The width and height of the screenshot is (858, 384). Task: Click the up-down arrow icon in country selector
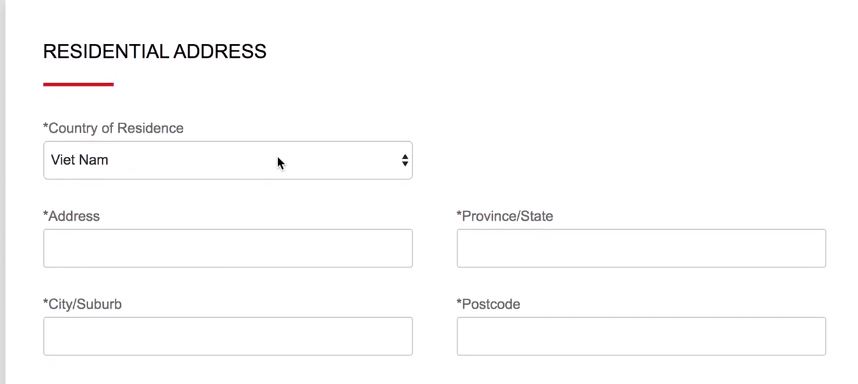(405, 160)
